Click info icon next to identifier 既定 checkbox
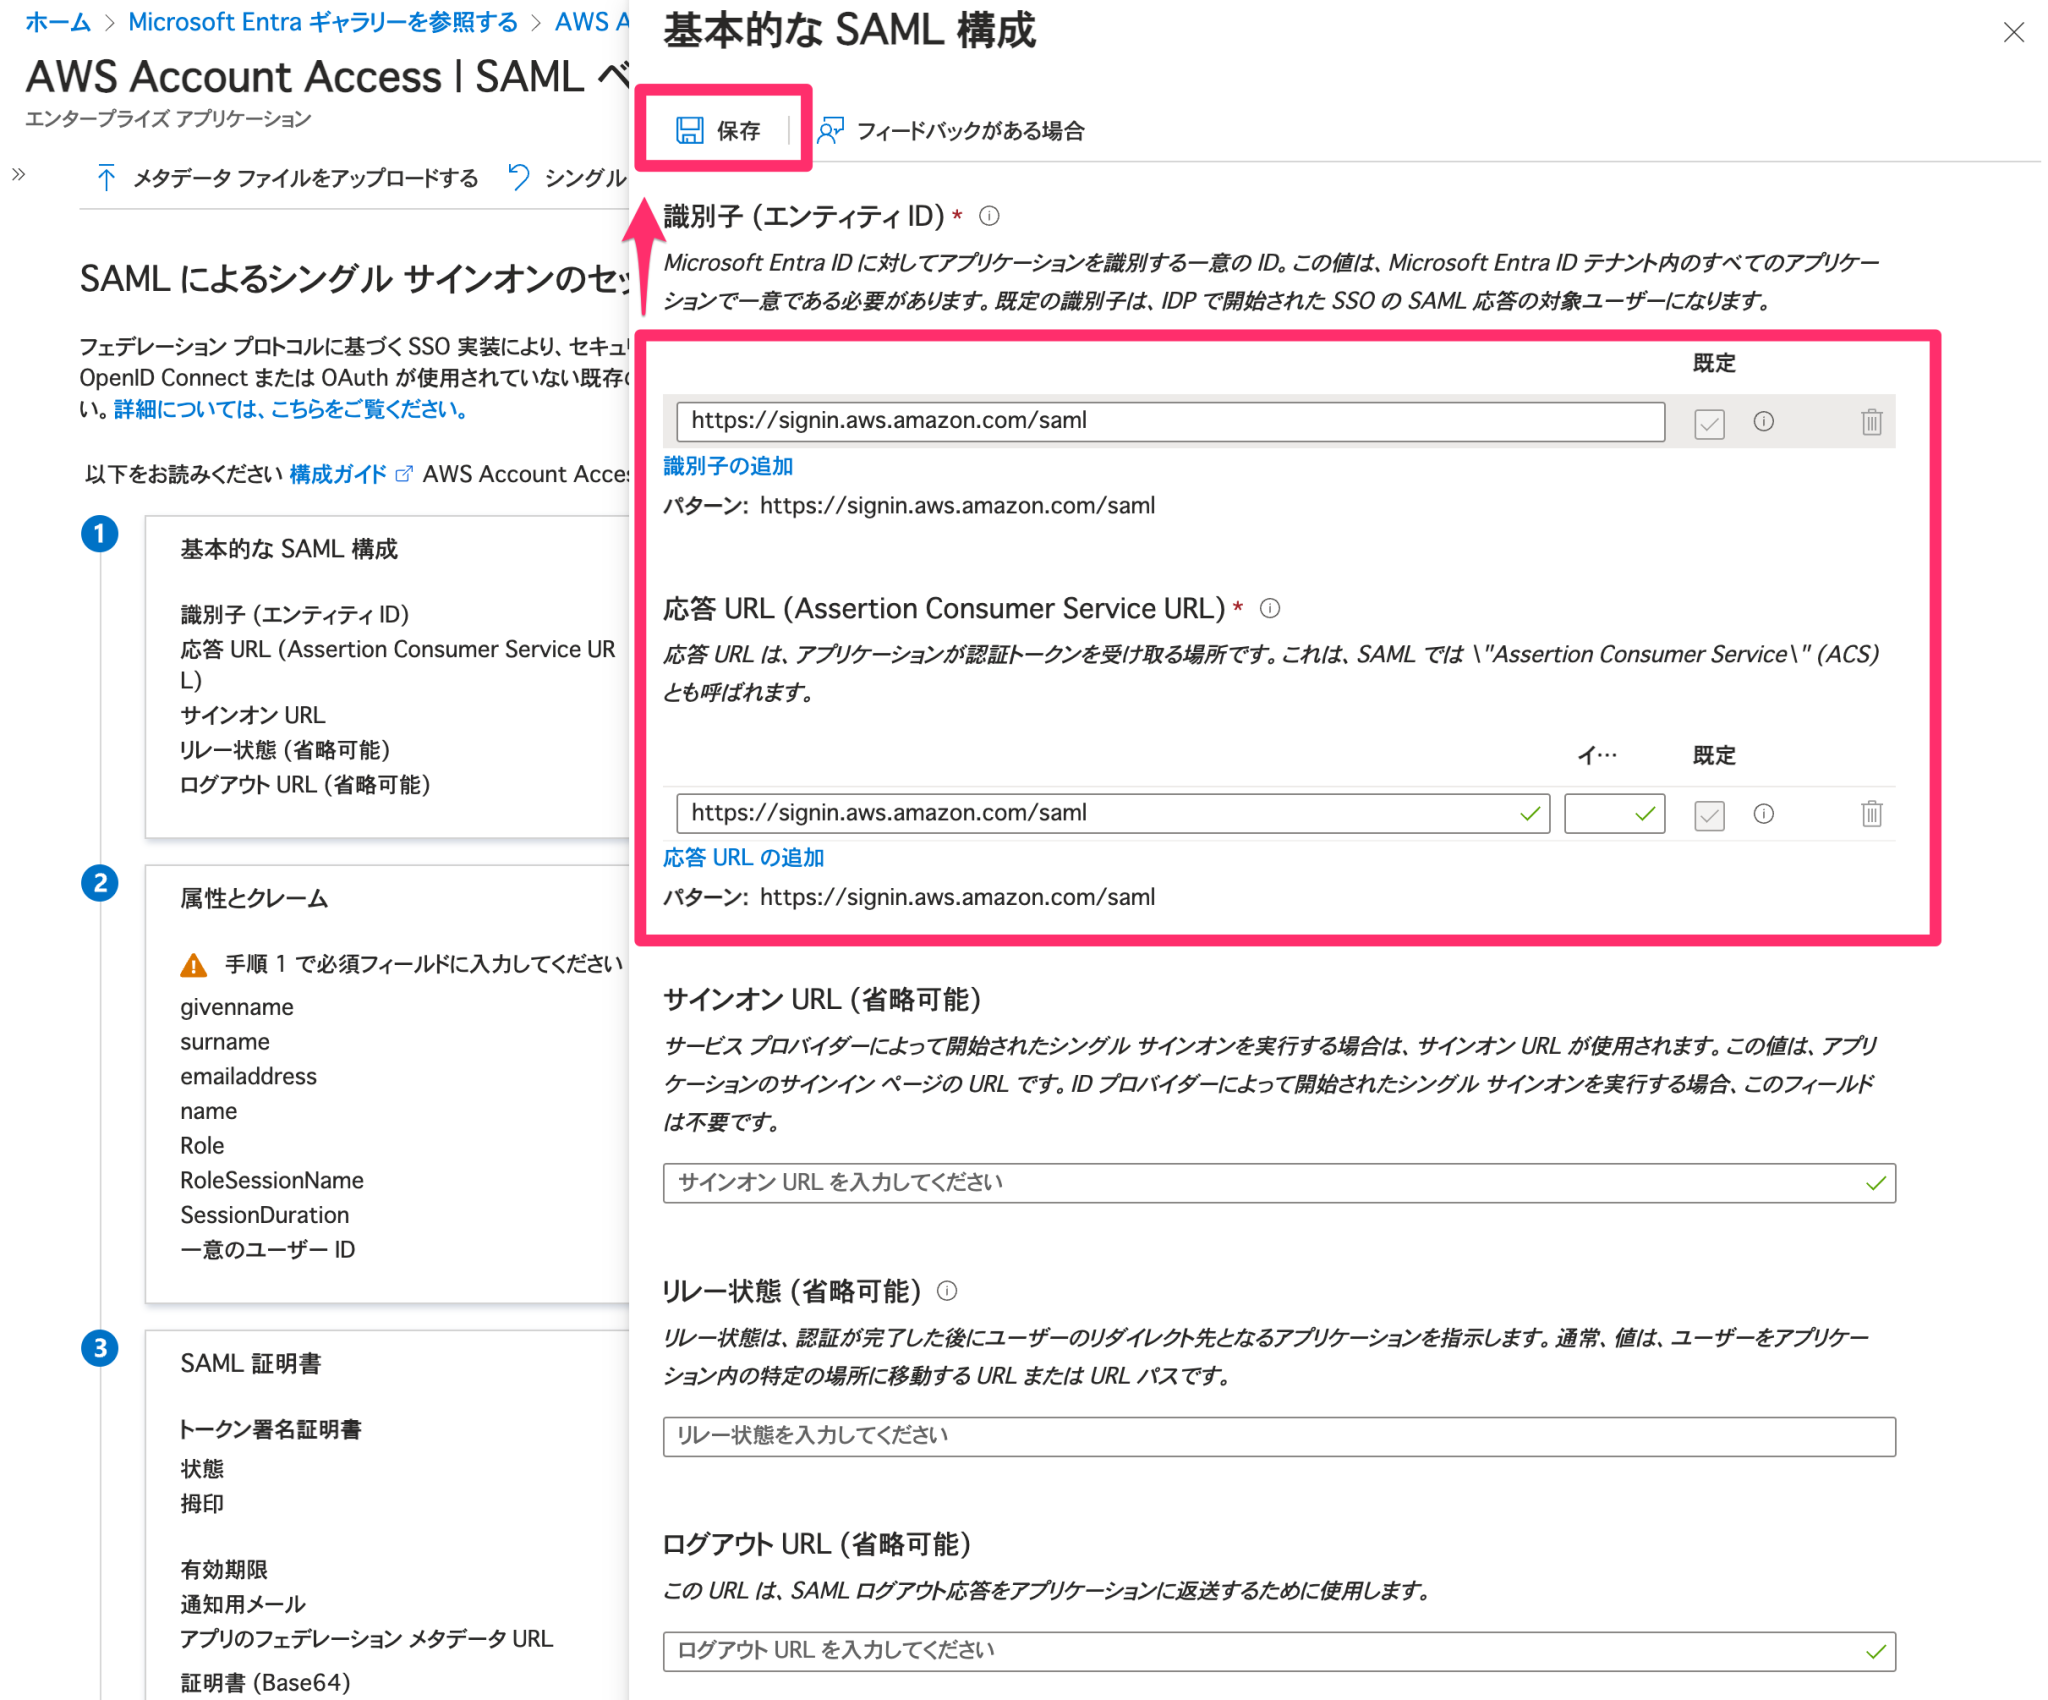2048x1700 pixels. click(x=1764, y=422)
